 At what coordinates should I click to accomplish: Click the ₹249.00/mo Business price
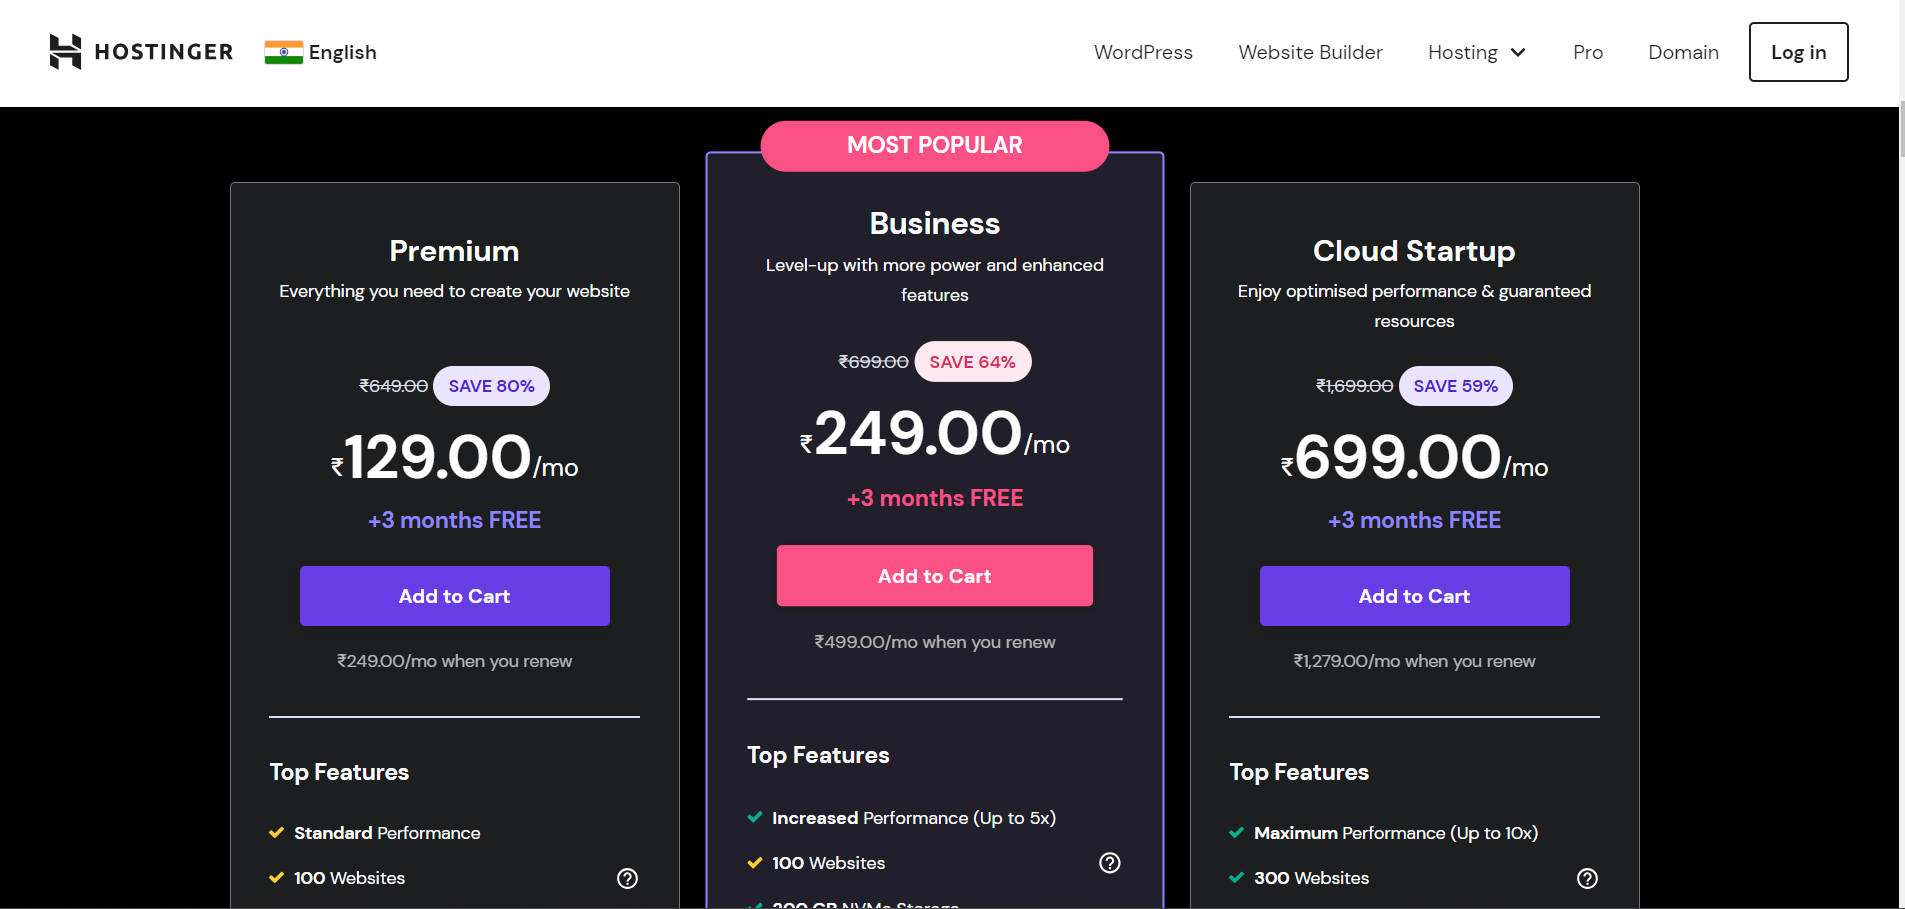click(x=935, y=434)
